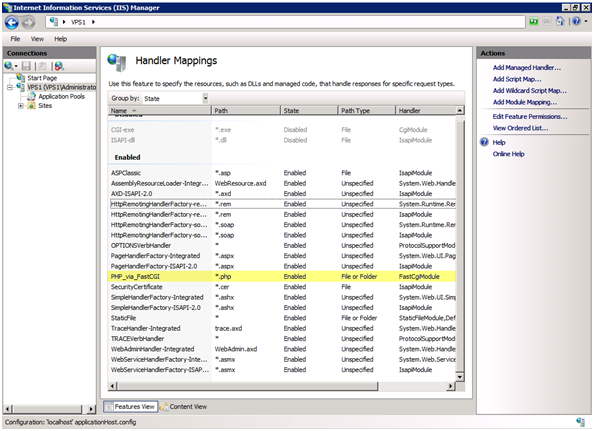Select the ISAPI-dll disabled handler

(x=283, y=140)
